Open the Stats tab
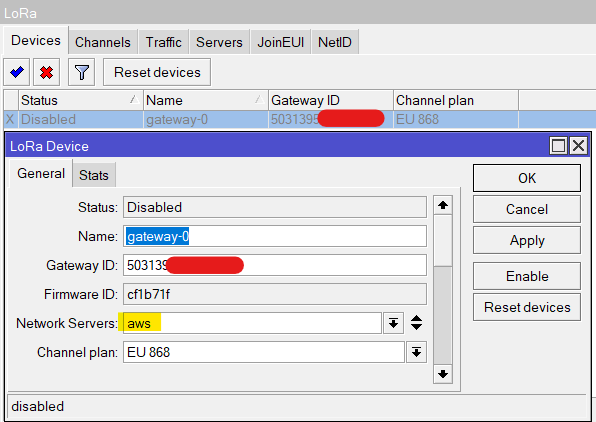The height and width of the screenshot is (422, 596). (x=94, y=175)
